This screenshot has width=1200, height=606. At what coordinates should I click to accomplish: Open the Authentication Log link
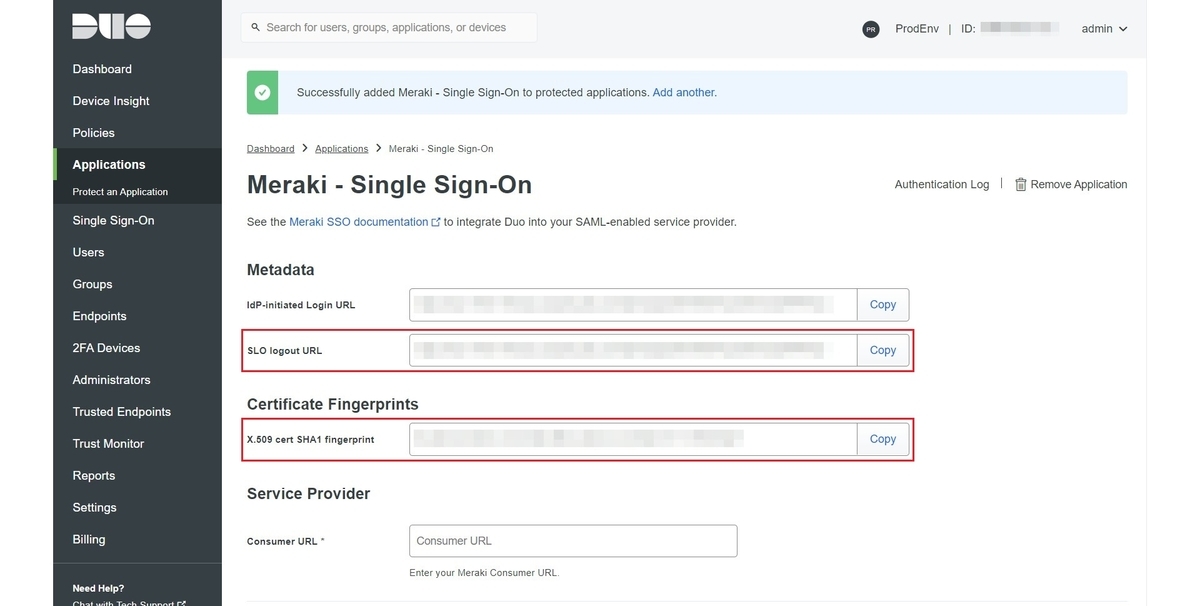[x=941, y=185]
